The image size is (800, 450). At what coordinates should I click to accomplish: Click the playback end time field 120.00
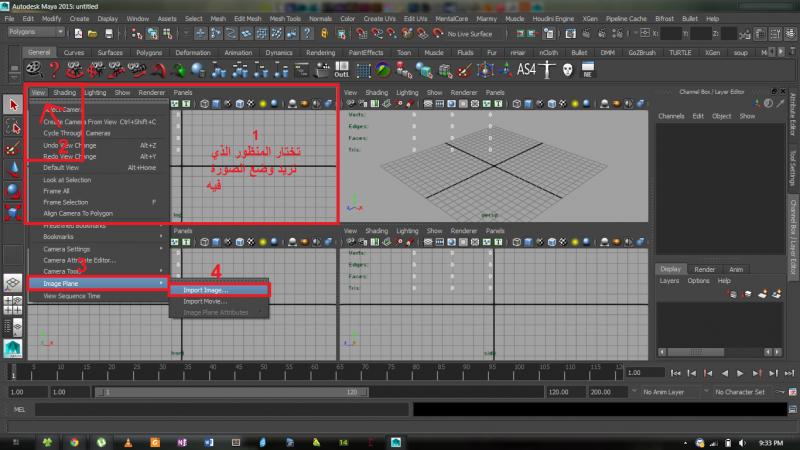click(x=565, y=392)
